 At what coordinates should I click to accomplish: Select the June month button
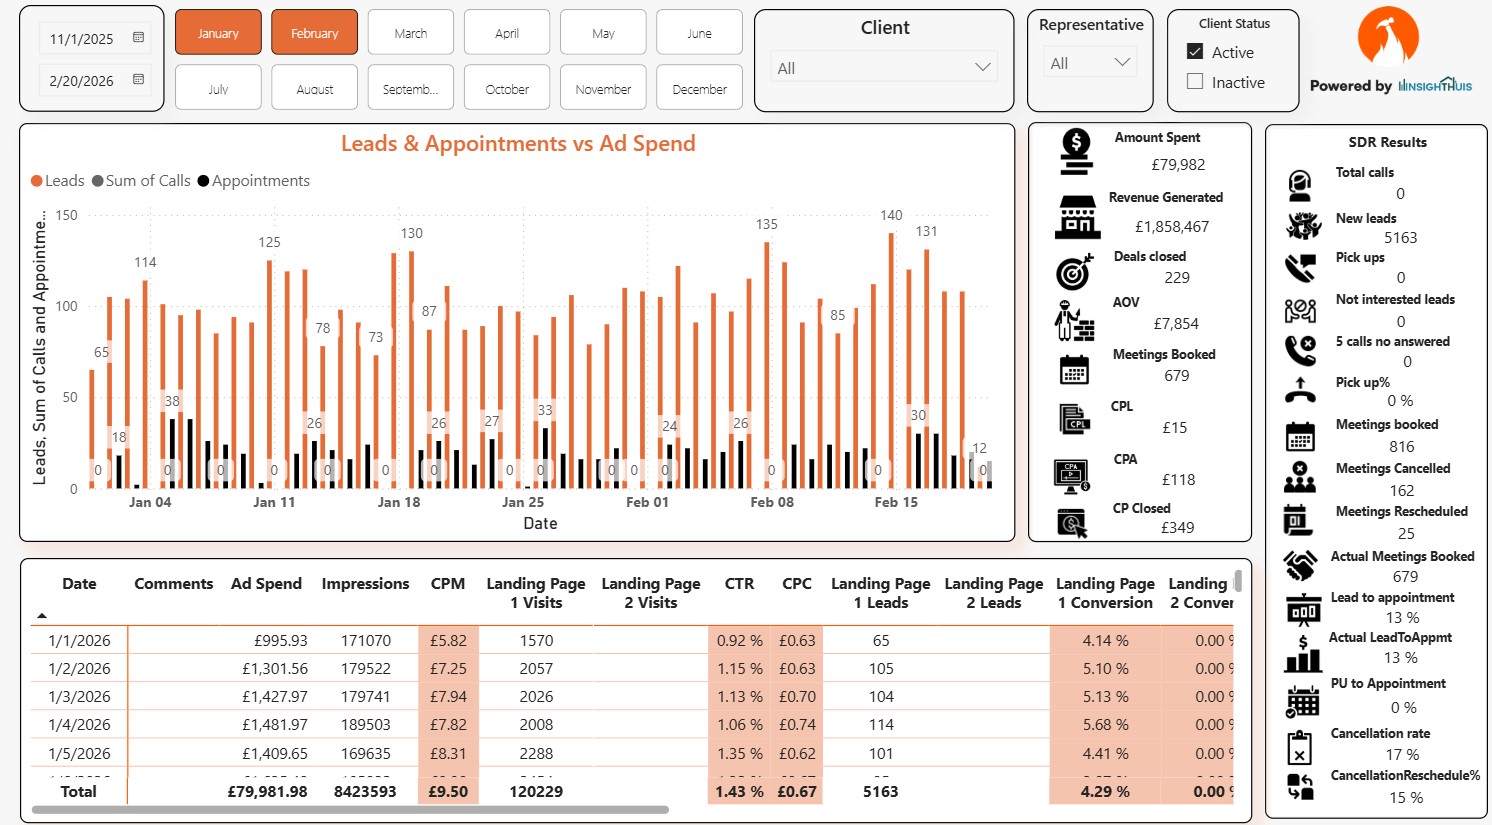699,32
